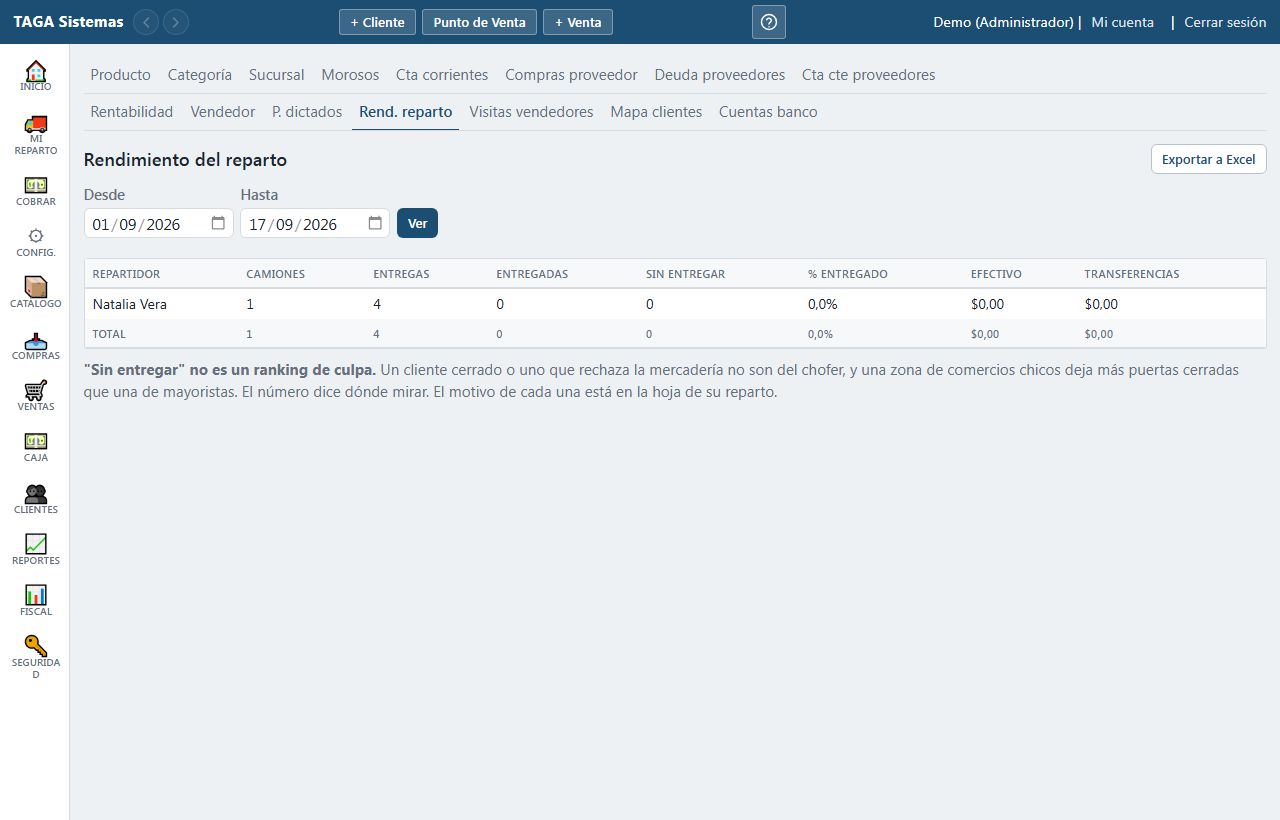This screenshot has width=1280, height=820.
Task: Click the Desde date input field
Action: [159, 223]
